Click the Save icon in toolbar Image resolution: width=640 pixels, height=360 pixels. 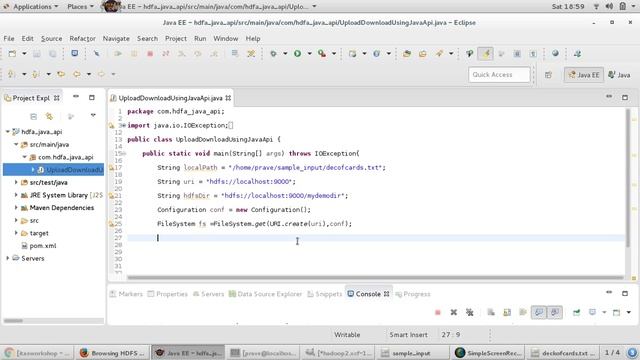pos(37,53)
